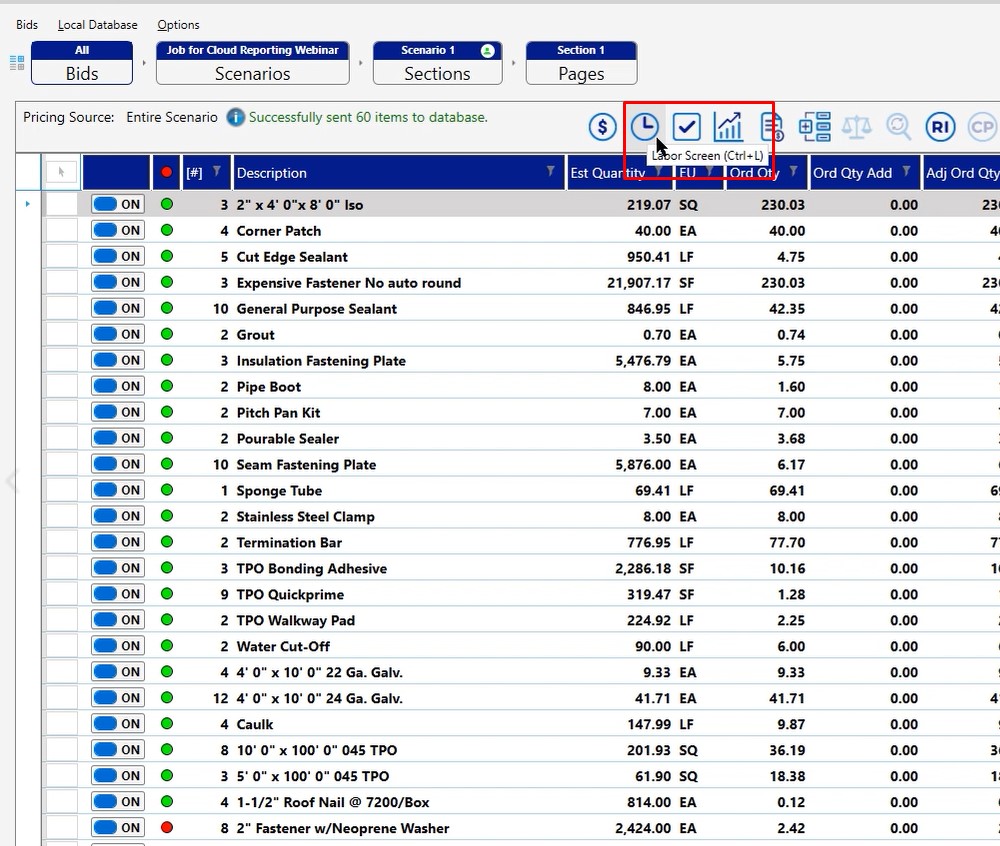Viewport: 1000px width, 846px height.
Task: Disable the TPO Quickprime toggle
Action: [118, 594]
